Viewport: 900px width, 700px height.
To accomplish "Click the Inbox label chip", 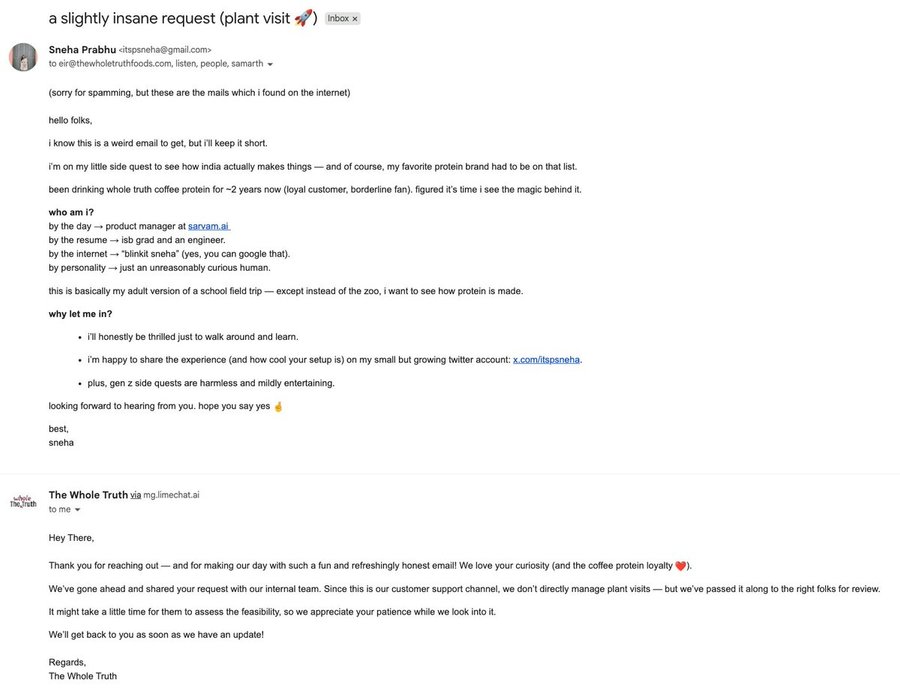I will click(338, 19).
